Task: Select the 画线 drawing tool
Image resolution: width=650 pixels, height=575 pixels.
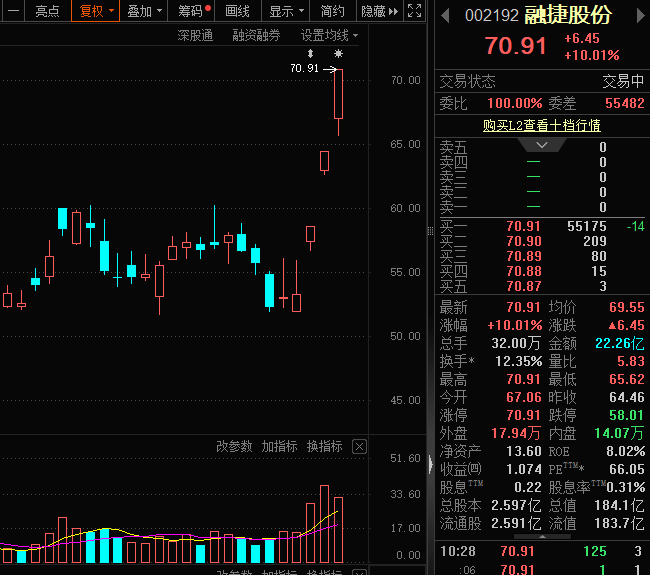Action: tap(238, 11)
